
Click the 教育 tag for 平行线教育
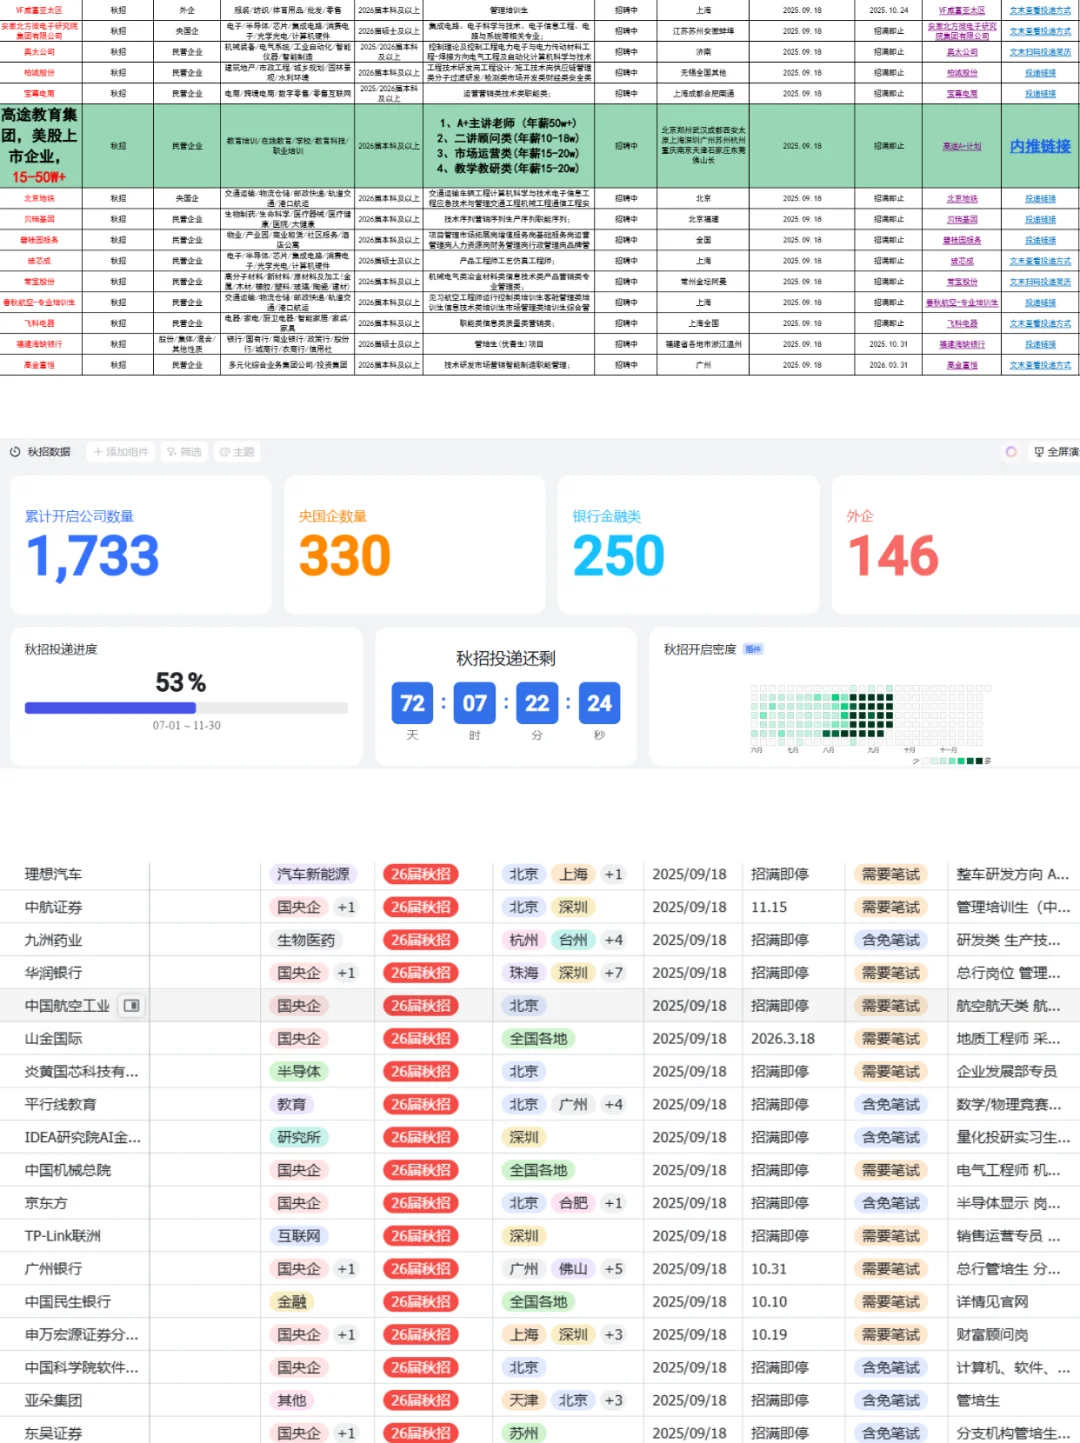(292, 1104)
